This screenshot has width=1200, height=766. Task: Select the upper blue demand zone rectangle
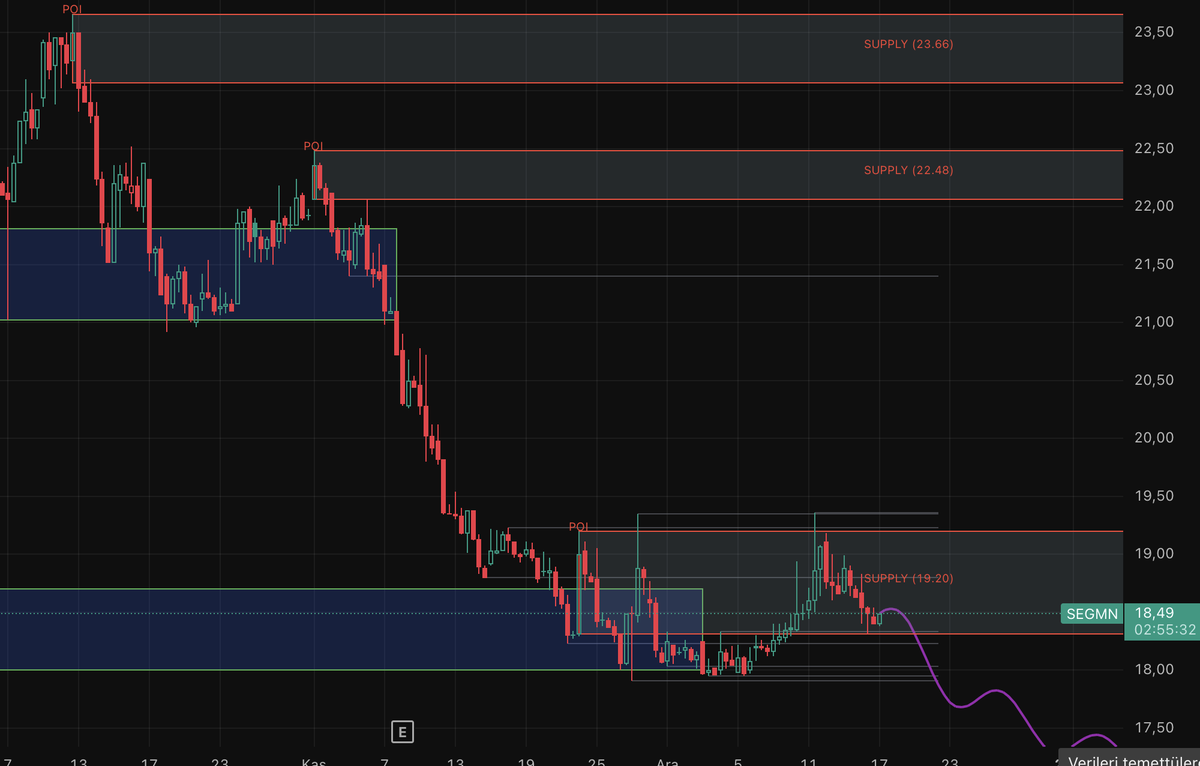(198, 274)
